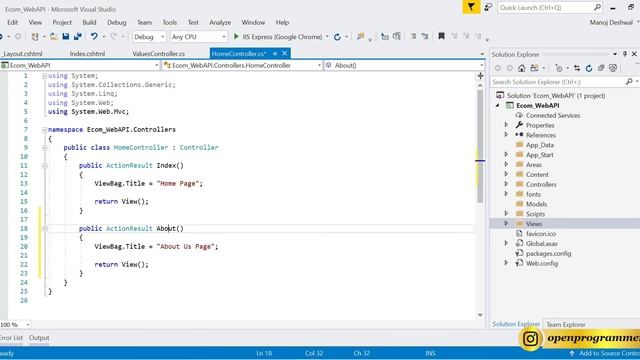This screenshot has width=640, height=360.
Task: Select the Global.asax file
Action: [542, 243]
